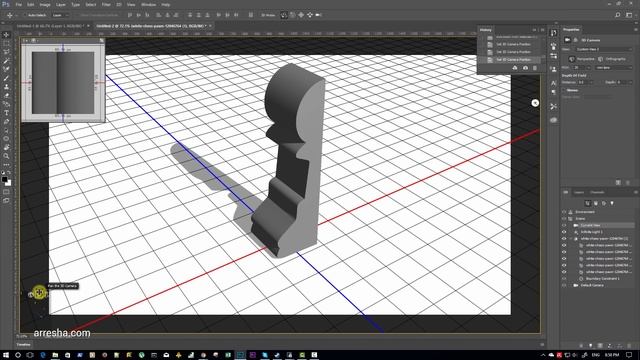Select Boundary Constraint 1 in 3D panel

602,278
